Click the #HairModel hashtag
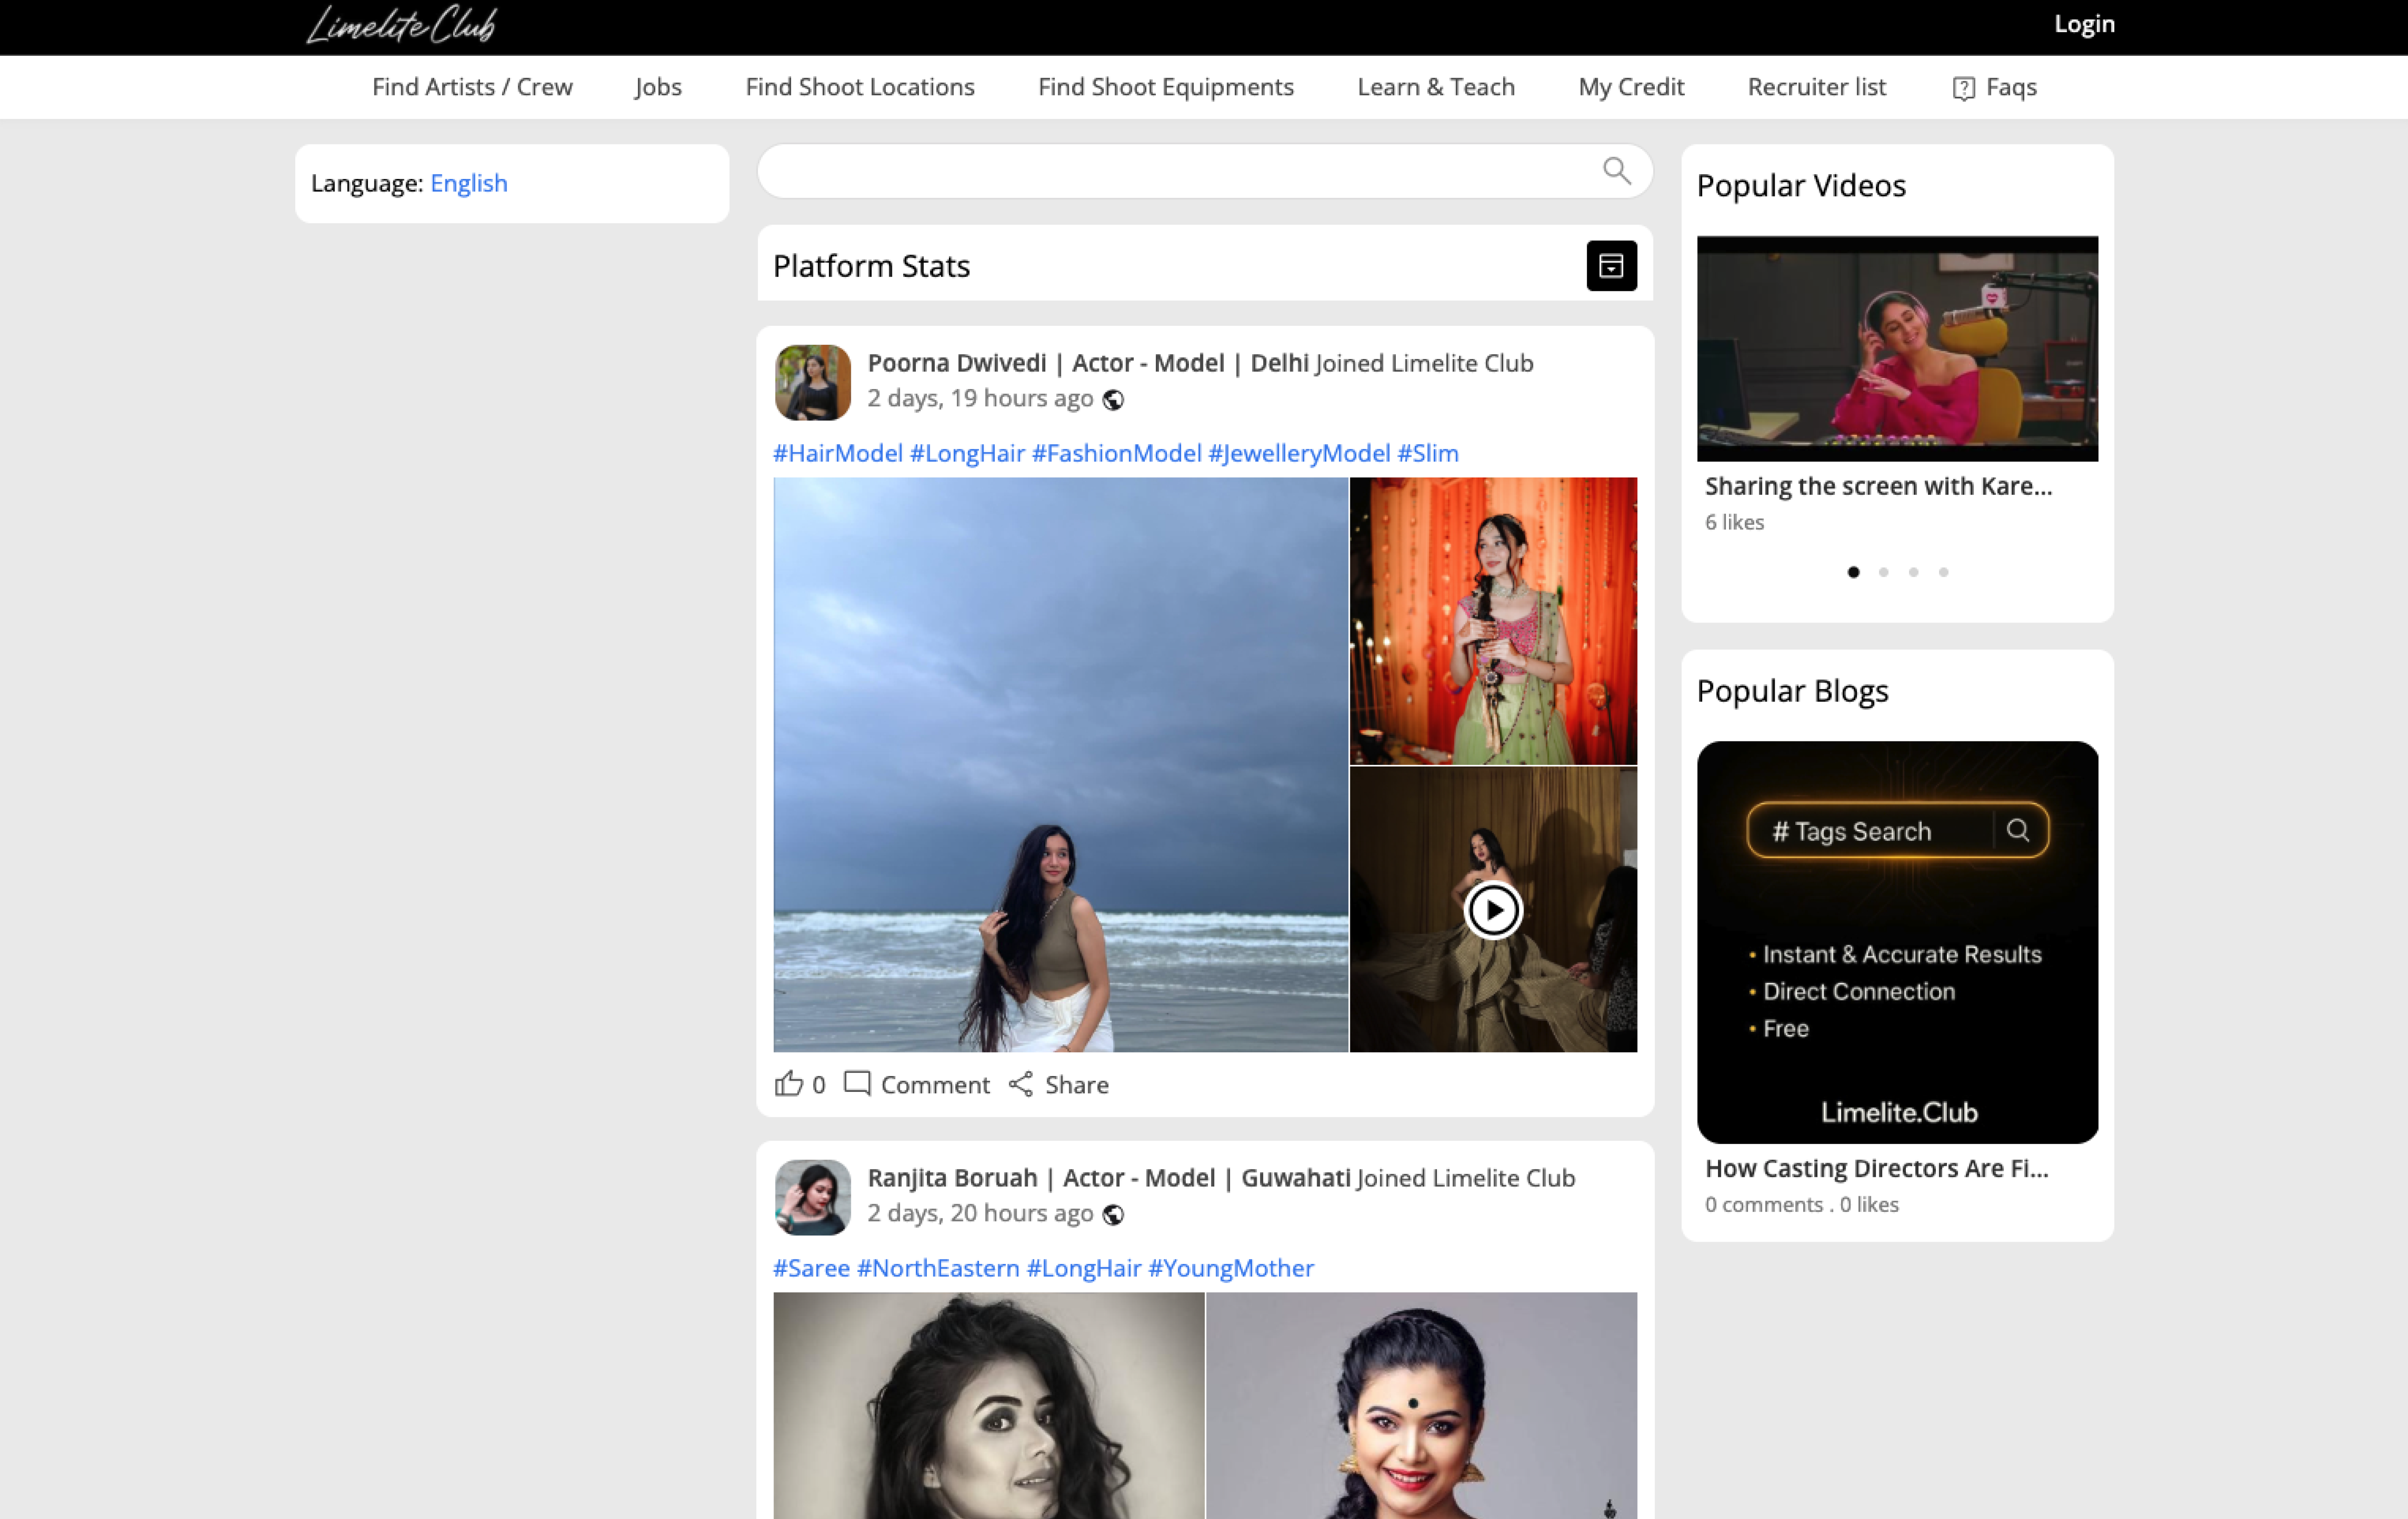 (x=838, y=453)
